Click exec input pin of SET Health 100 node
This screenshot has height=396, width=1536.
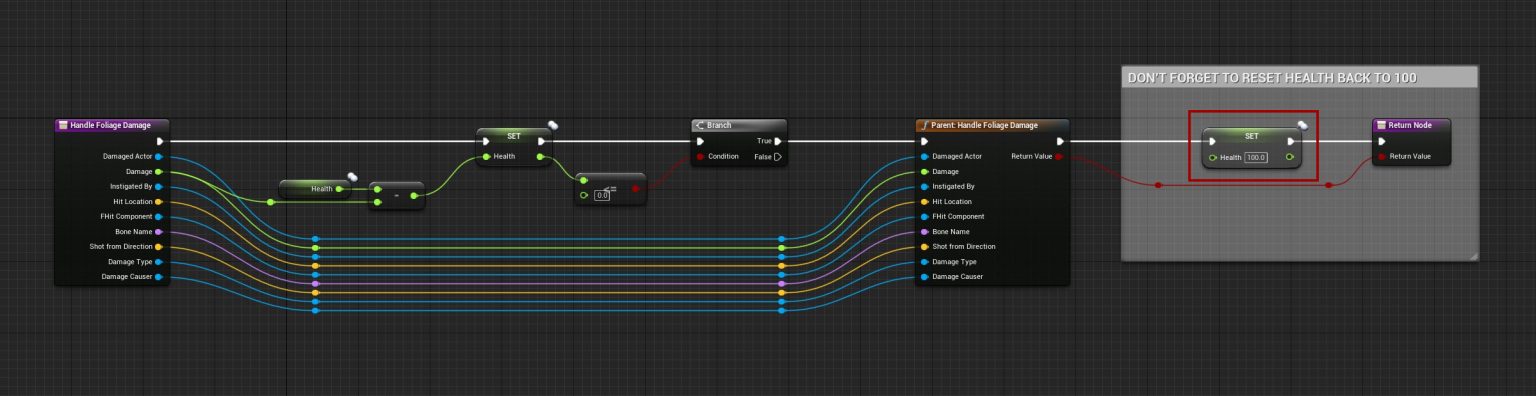[x=1212, y=141]
